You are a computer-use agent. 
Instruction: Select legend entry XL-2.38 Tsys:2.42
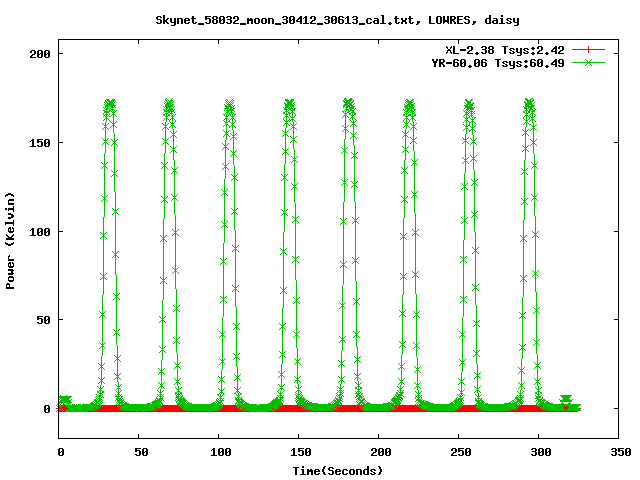pos(504,50)
